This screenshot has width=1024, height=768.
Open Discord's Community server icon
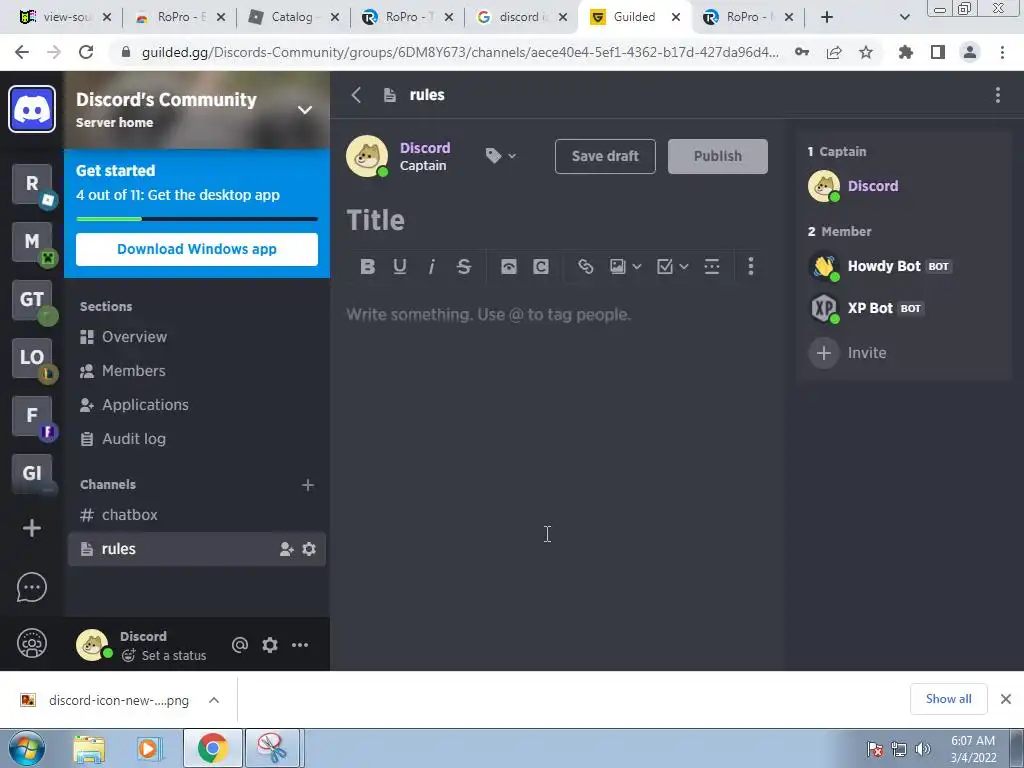[32, 109]
